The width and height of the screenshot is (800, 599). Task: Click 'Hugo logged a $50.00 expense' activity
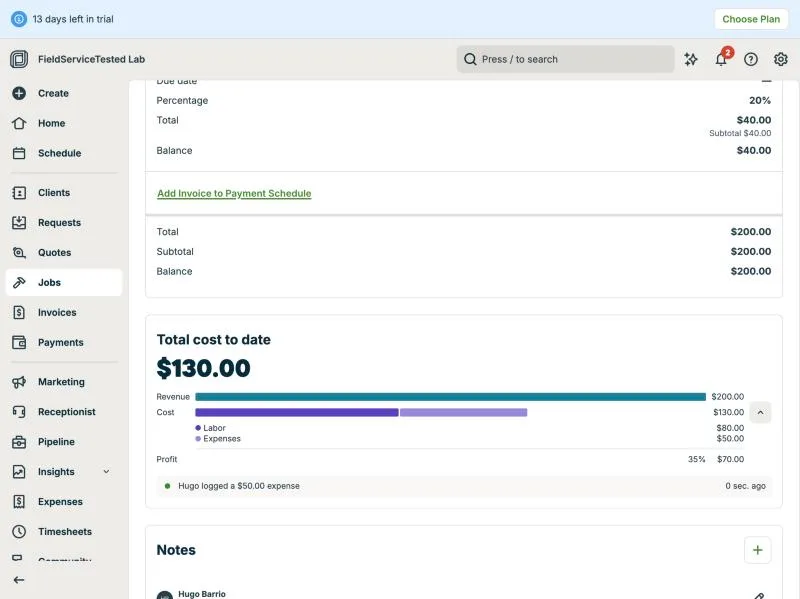tap(239, 486)
